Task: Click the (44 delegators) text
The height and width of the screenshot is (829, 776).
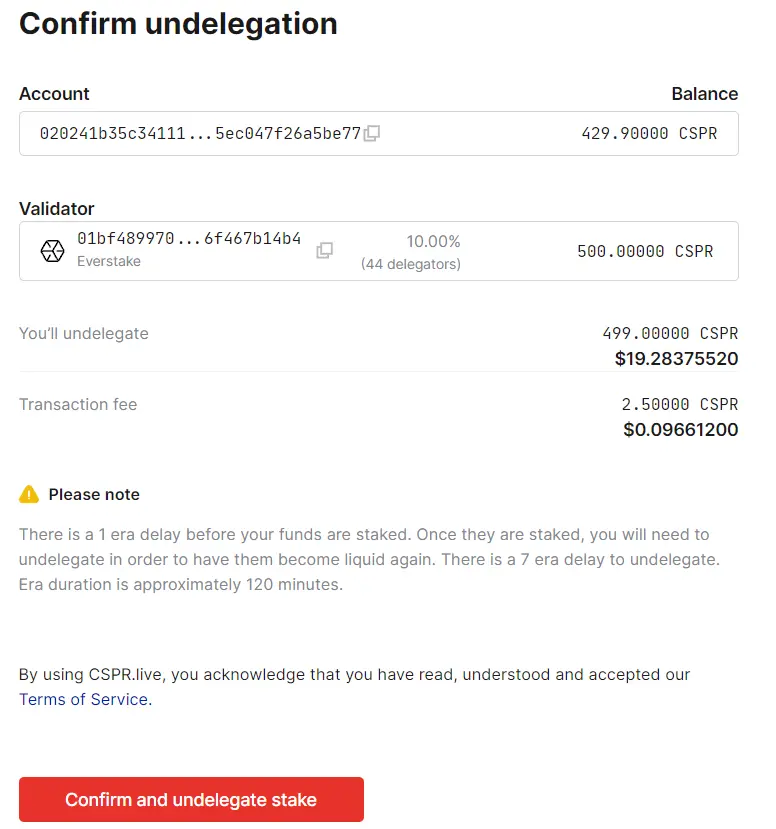Action: [x=410, y=264]
